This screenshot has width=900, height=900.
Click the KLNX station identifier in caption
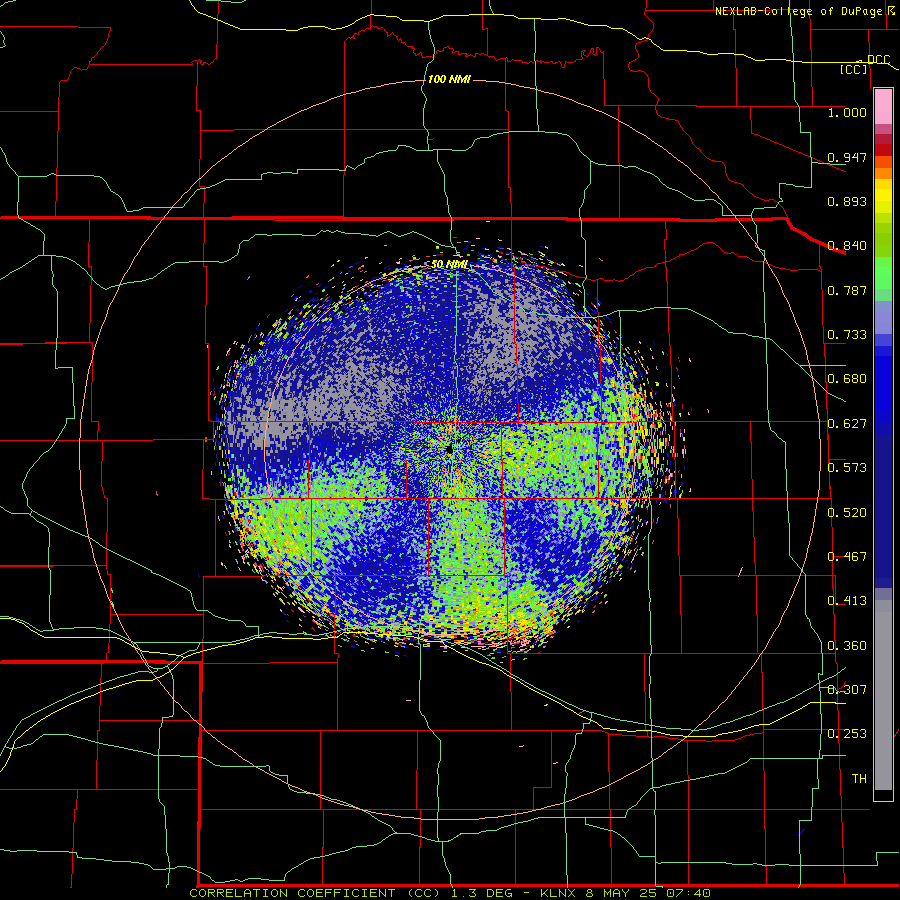(x=559, y=893)
